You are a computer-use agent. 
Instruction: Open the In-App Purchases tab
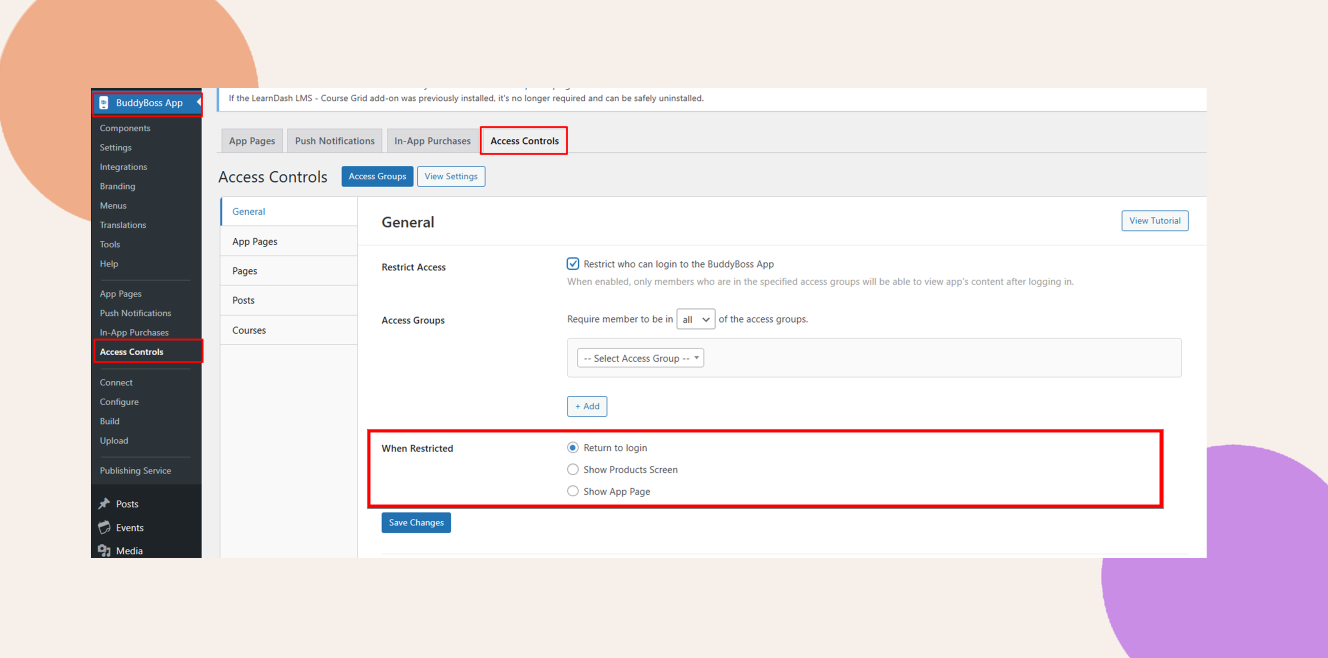coord(432,141)
